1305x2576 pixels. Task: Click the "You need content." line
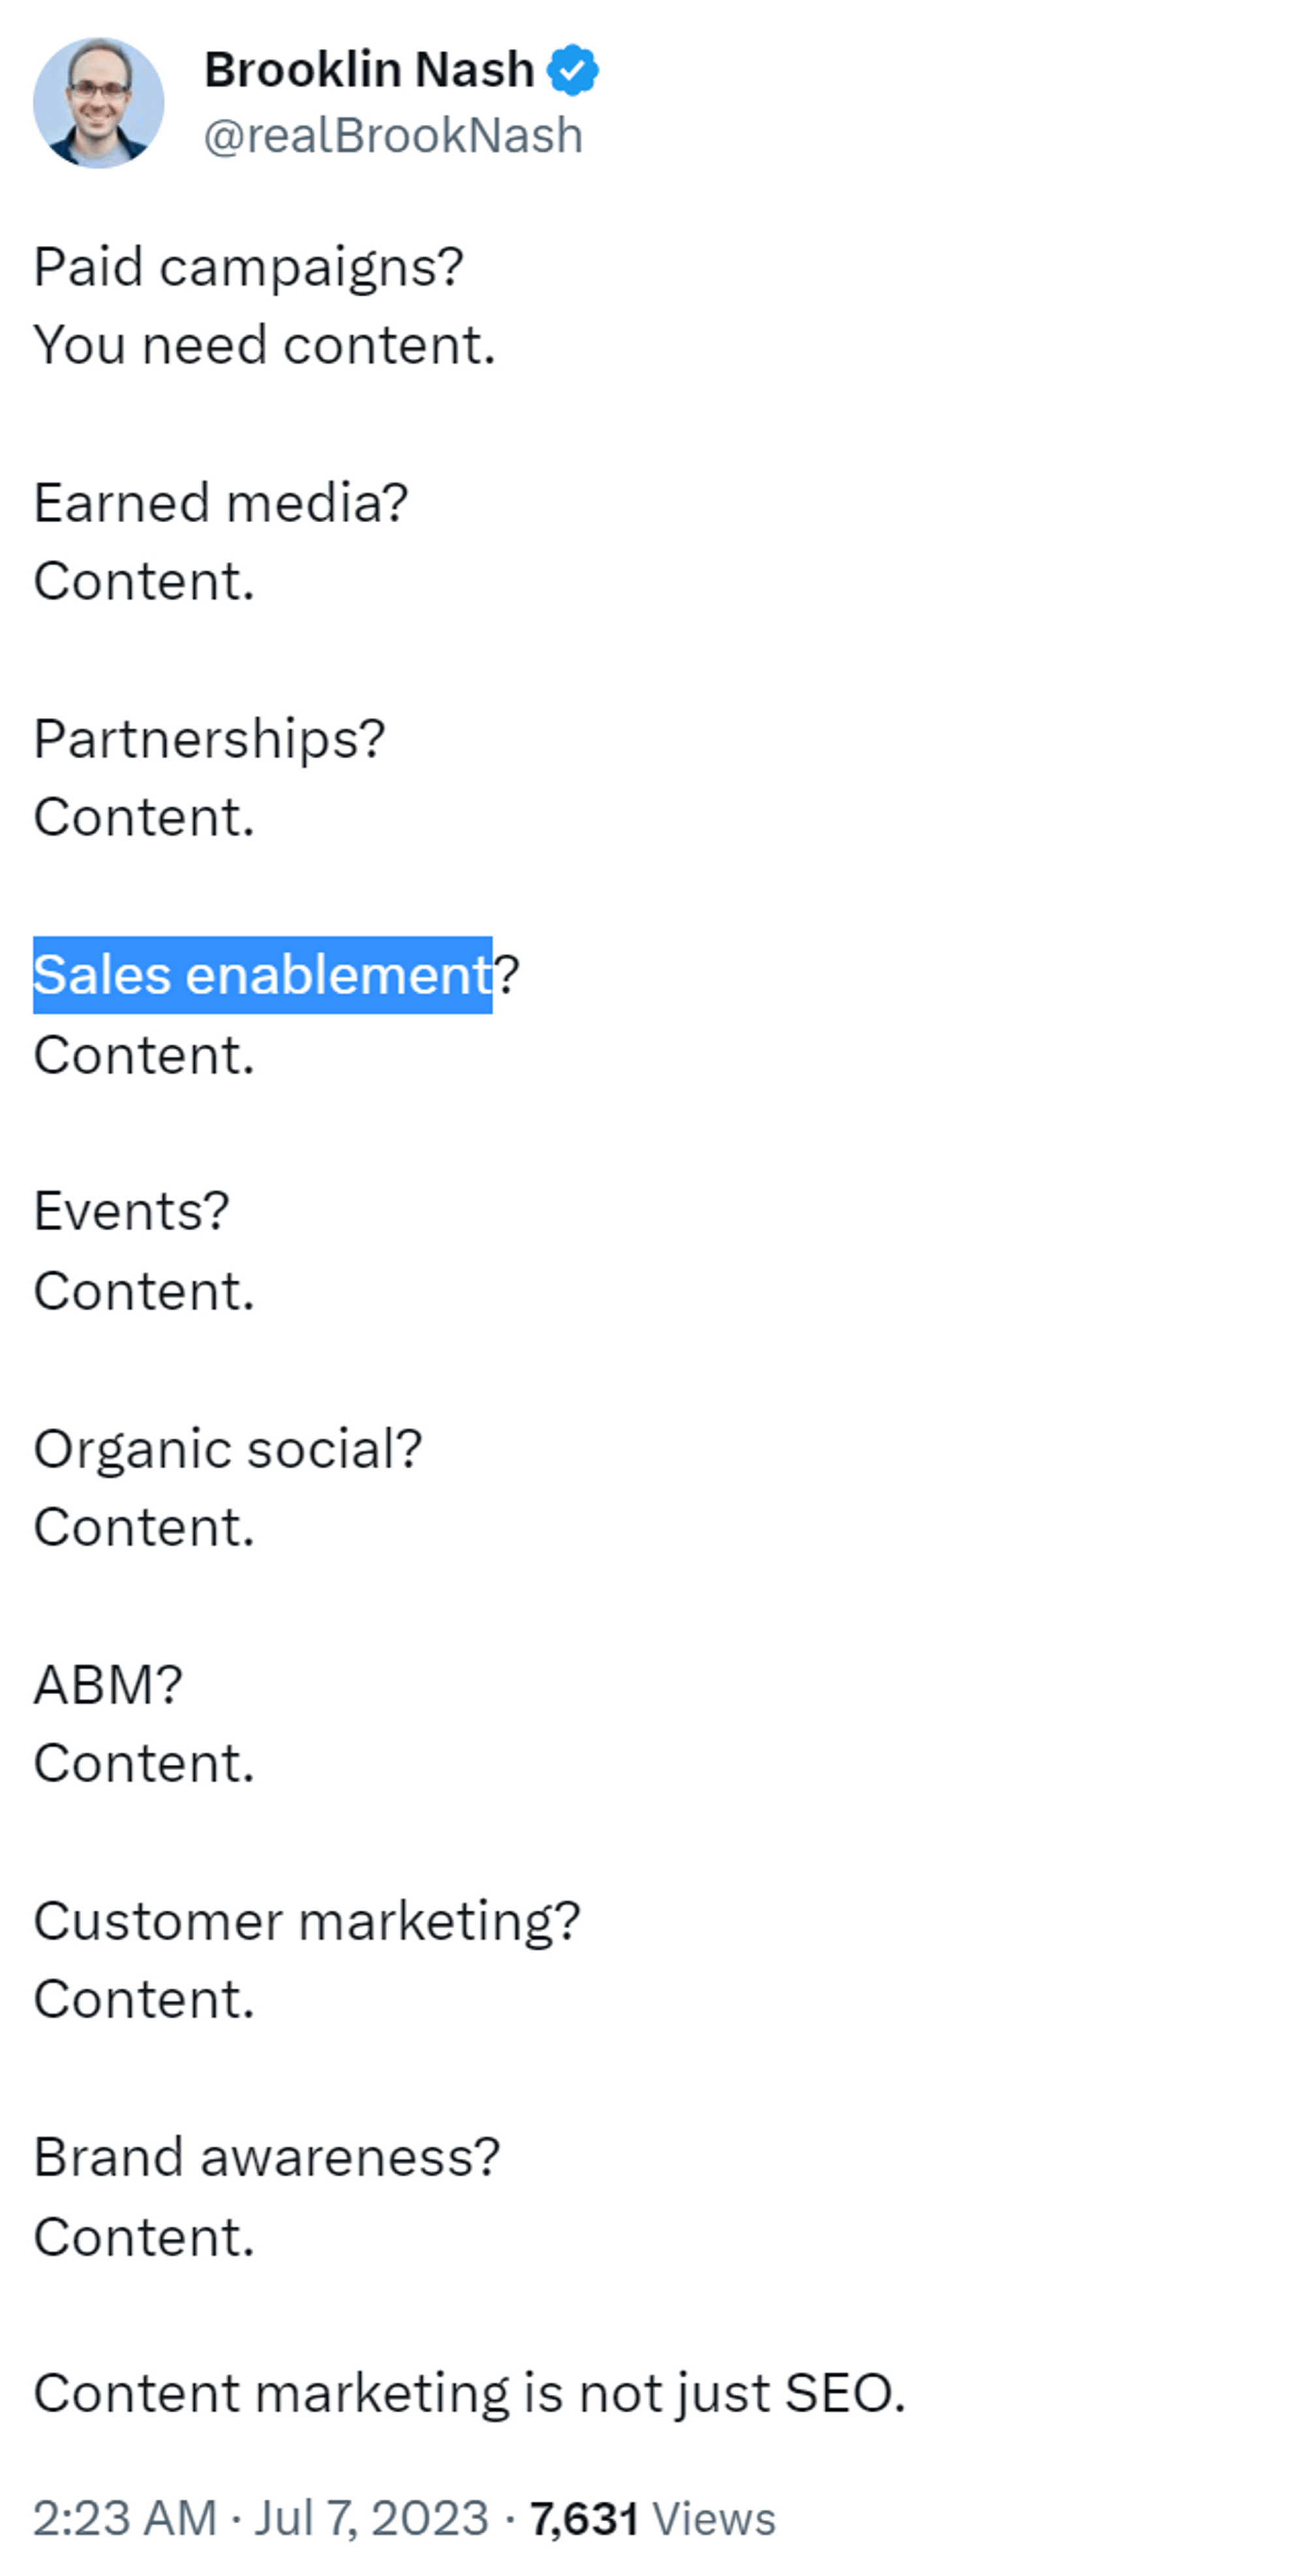coord(264,346)
